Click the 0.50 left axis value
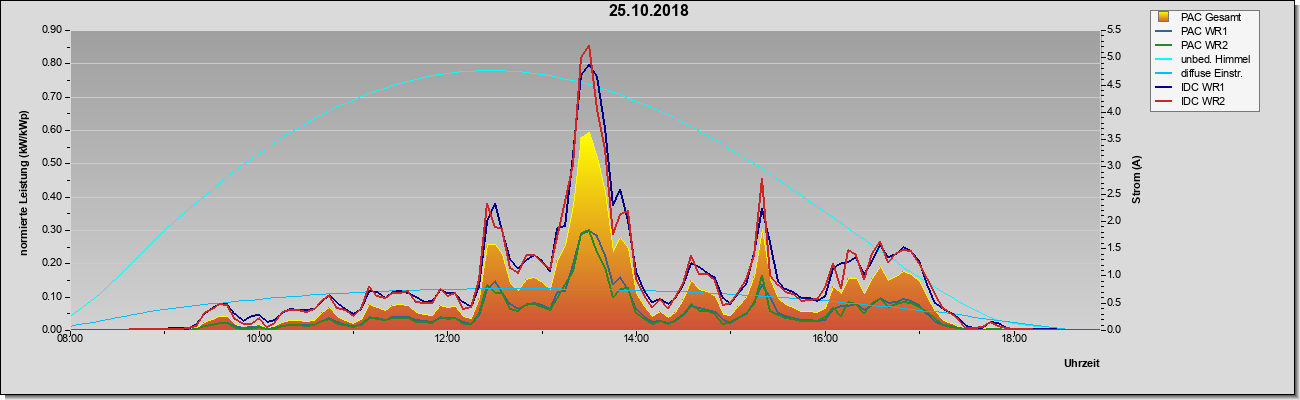 point(52,163)
